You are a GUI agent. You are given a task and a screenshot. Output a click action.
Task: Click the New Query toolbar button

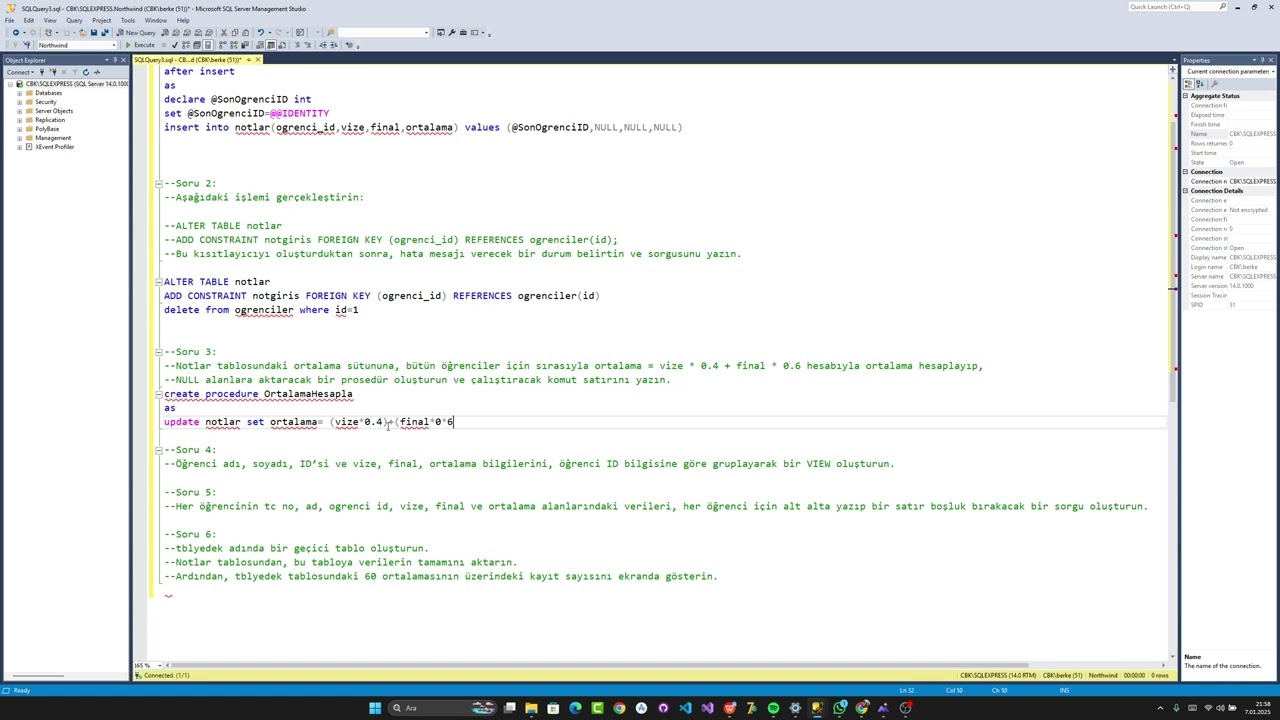point(136,32)
